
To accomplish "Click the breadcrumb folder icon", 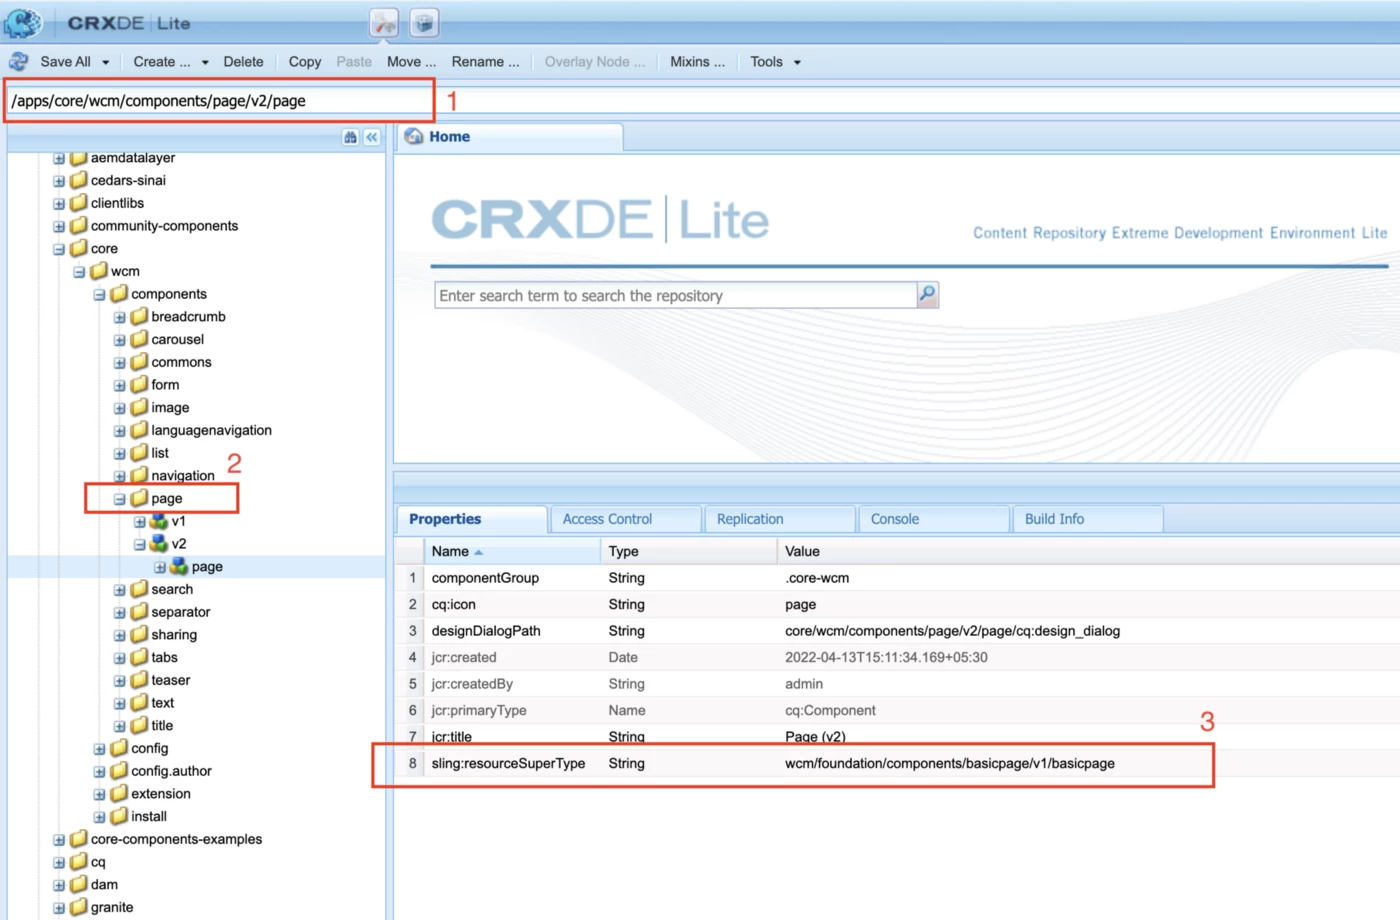I will click(x=139, y=316).
